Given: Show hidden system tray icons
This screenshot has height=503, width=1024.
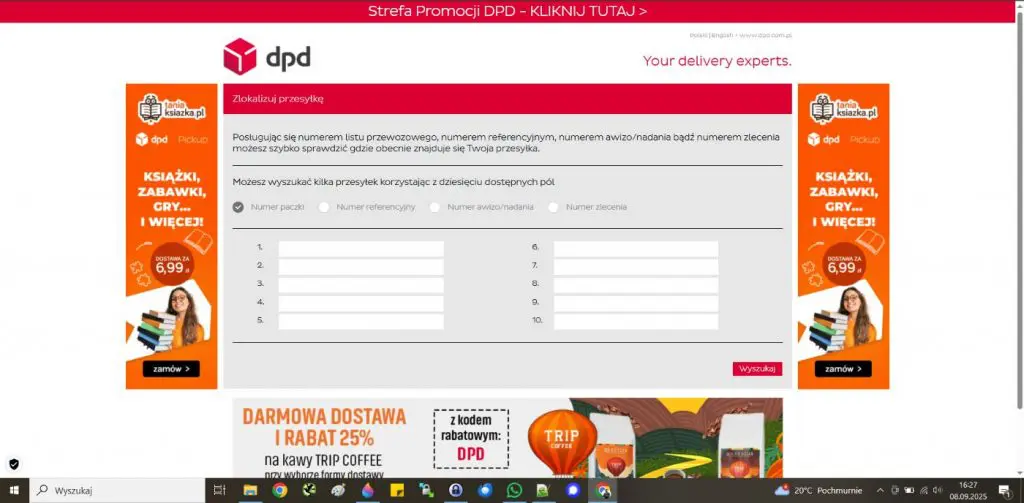Looking at the screenshot, I should pos(880,490).
